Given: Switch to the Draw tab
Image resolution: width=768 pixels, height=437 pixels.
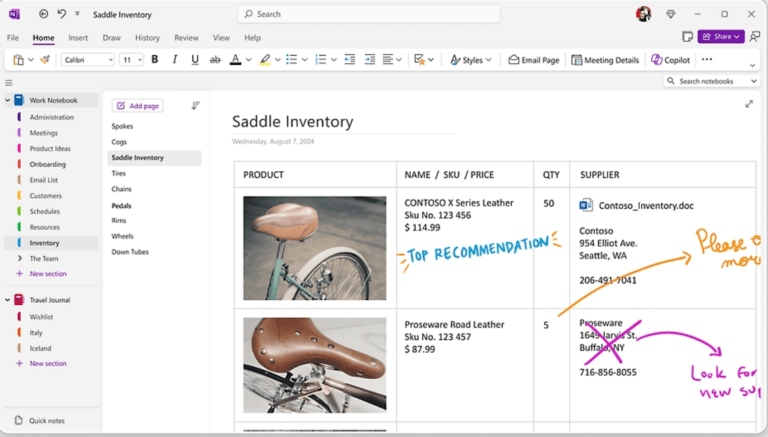Looking at the screenshot, I should tap(111, 38).
